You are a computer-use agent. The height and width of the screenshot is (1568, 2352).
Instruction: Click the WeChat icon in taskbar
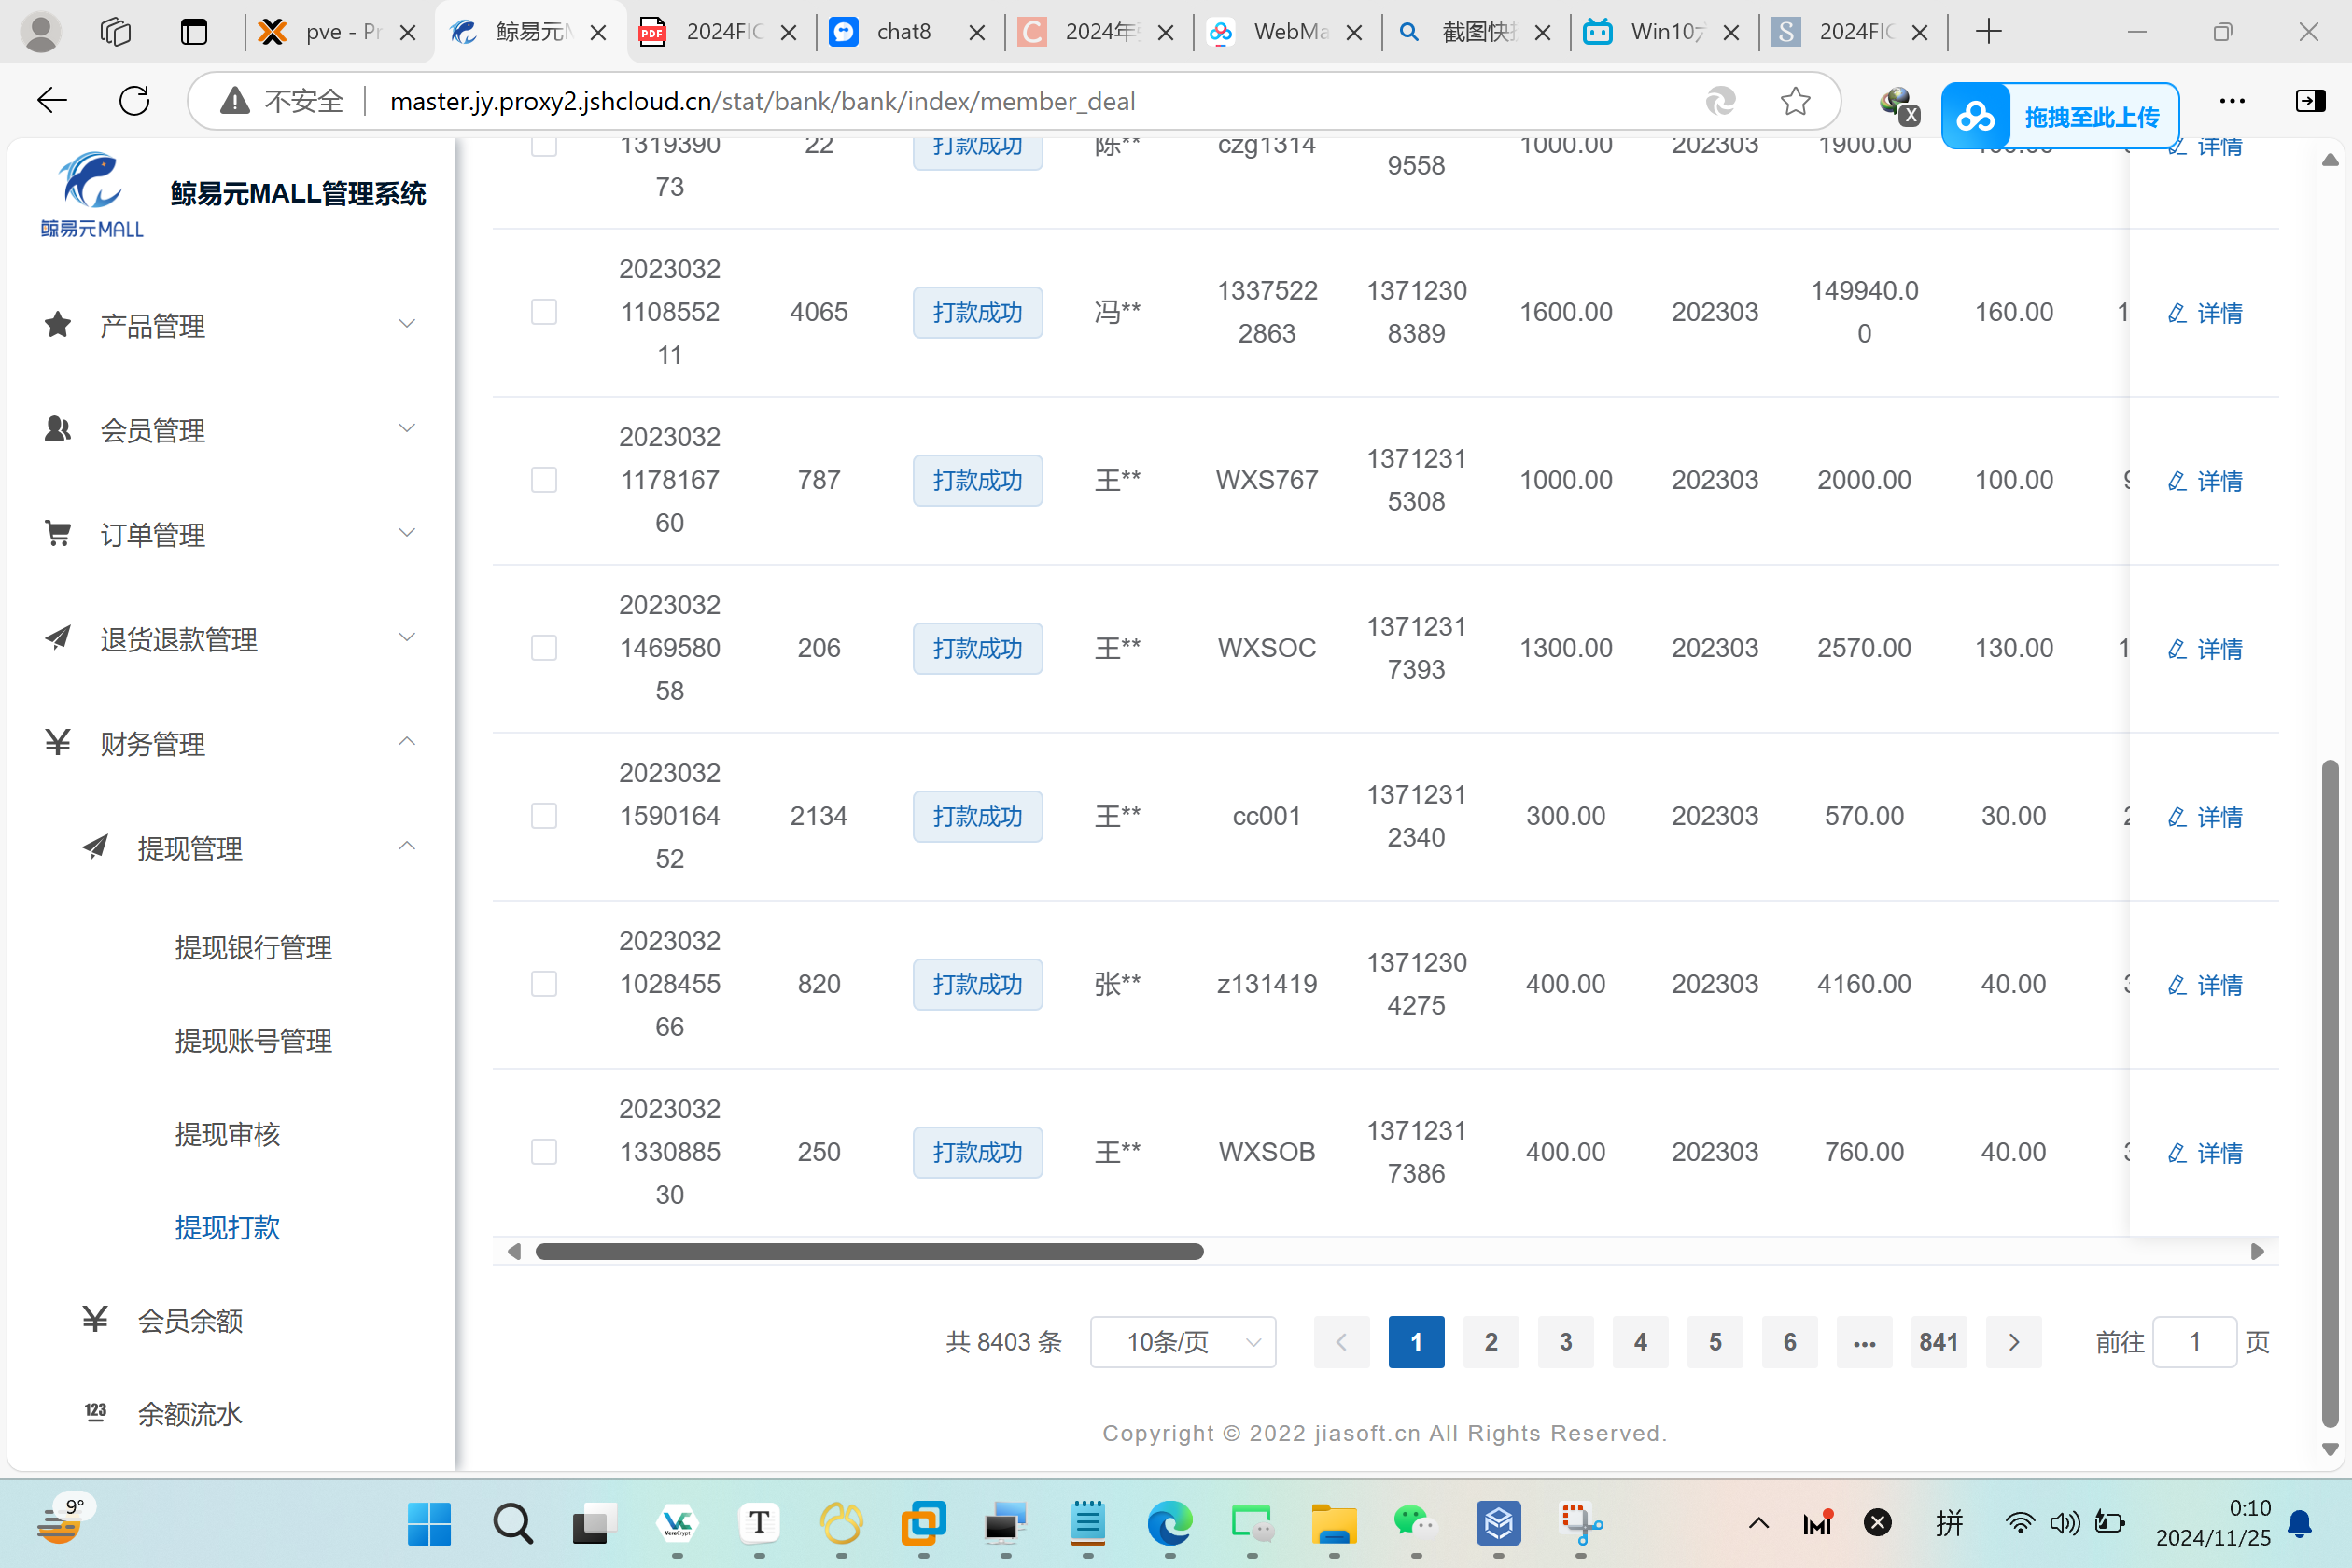coord(1415,1523)
